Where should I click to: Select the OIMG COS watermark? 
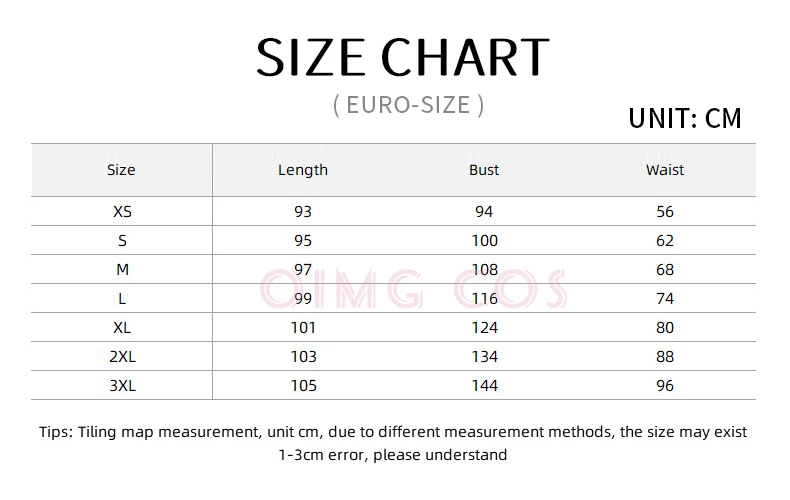pos(414,289)
